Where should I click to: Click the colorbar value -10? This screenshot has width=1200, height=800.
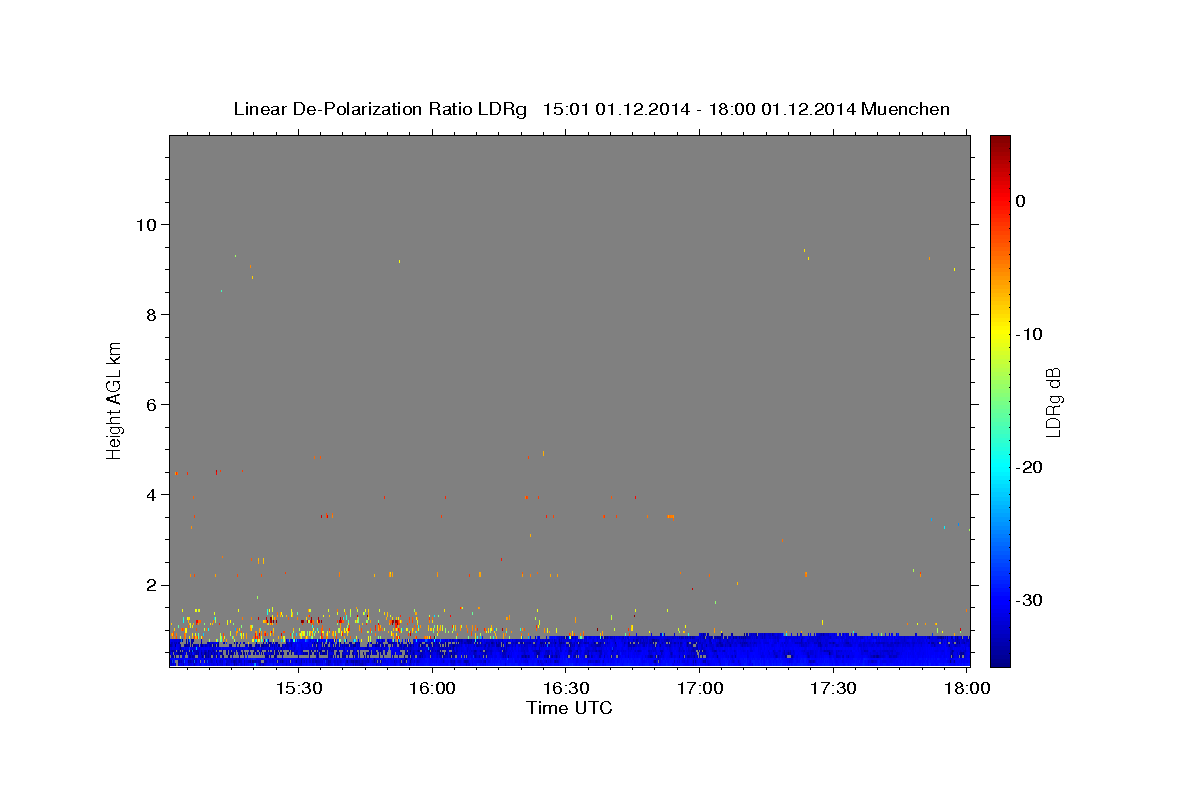[x=1030, y=334]
